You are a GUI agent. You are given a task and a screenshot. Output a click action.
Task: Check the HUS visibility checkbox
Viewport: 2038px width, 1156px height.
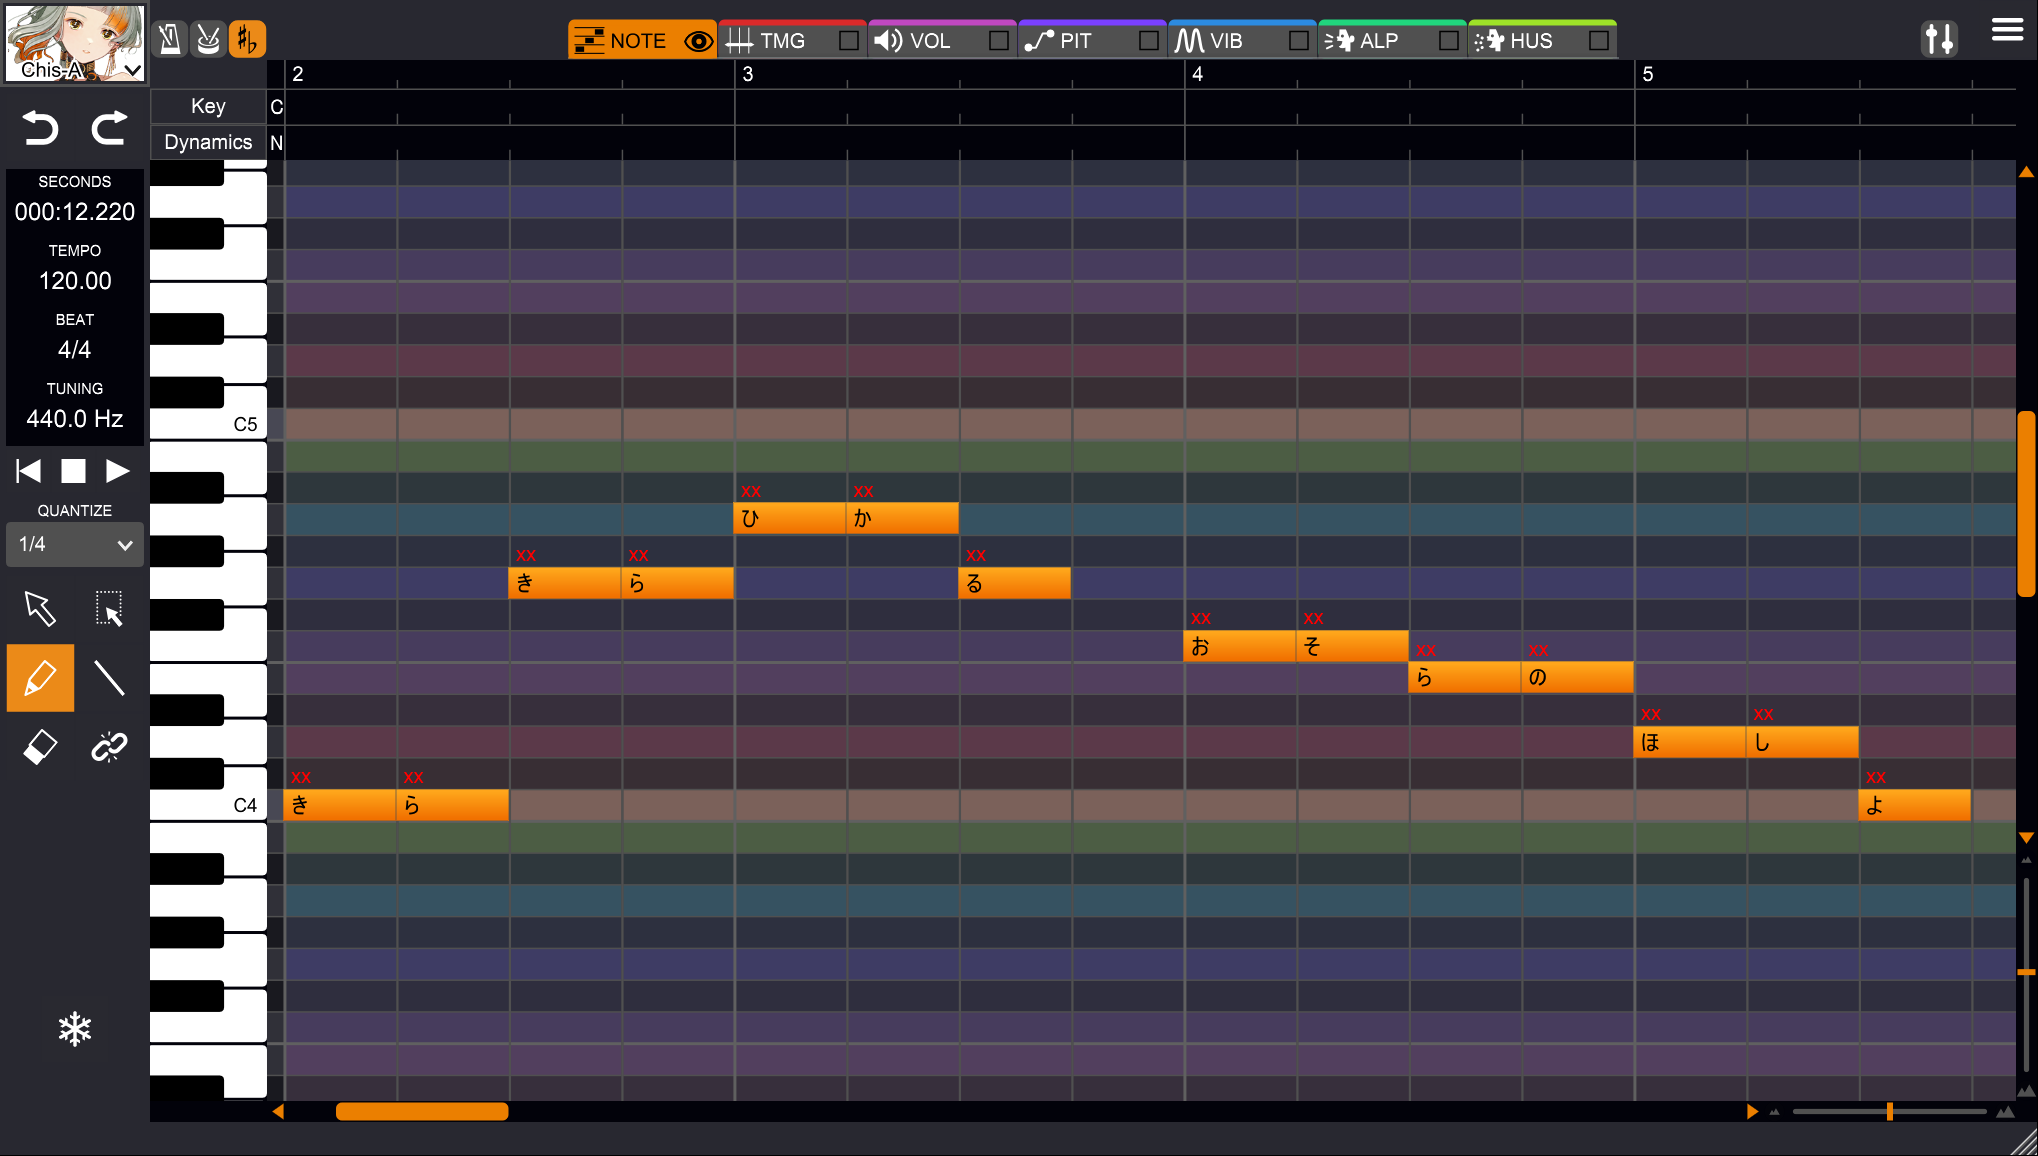(x=1598, y=40)
